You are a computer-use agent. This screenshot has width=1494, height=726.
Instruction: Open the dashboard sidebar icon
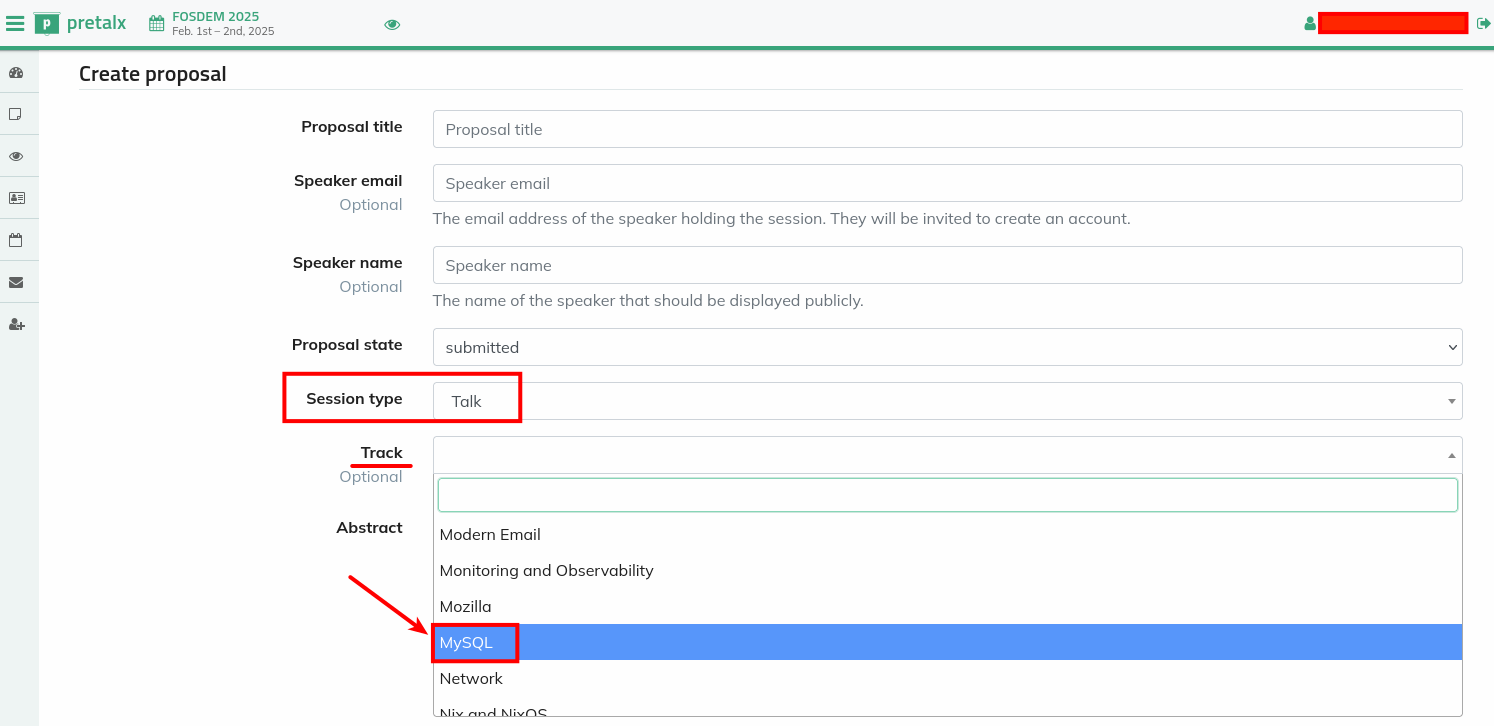(16, 72)
